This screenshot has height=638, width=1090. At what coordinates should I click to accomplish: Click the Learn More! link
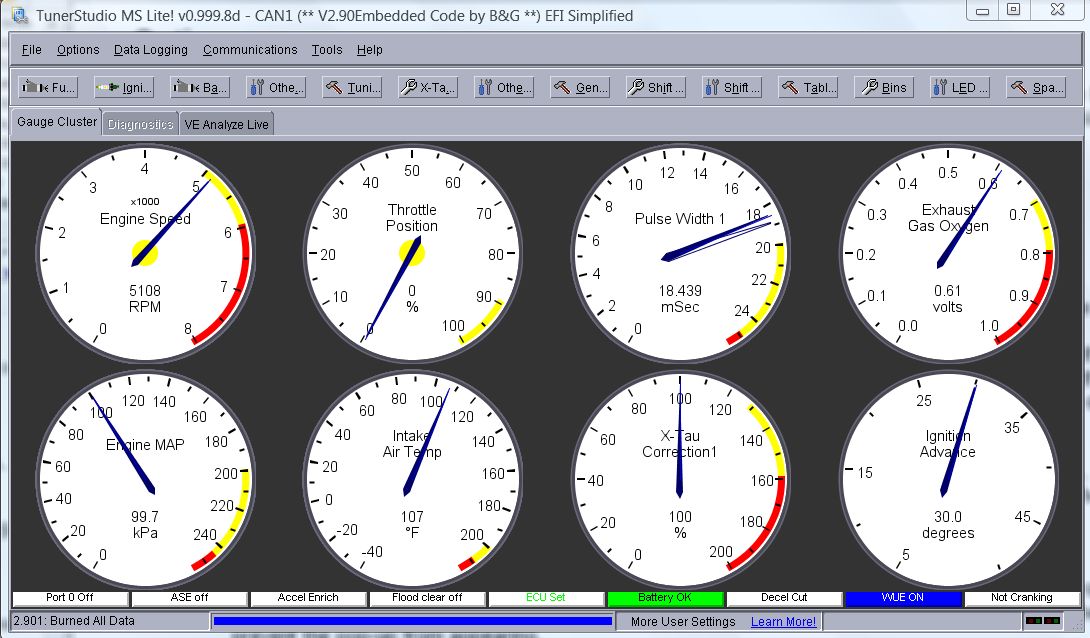point(784,621)
